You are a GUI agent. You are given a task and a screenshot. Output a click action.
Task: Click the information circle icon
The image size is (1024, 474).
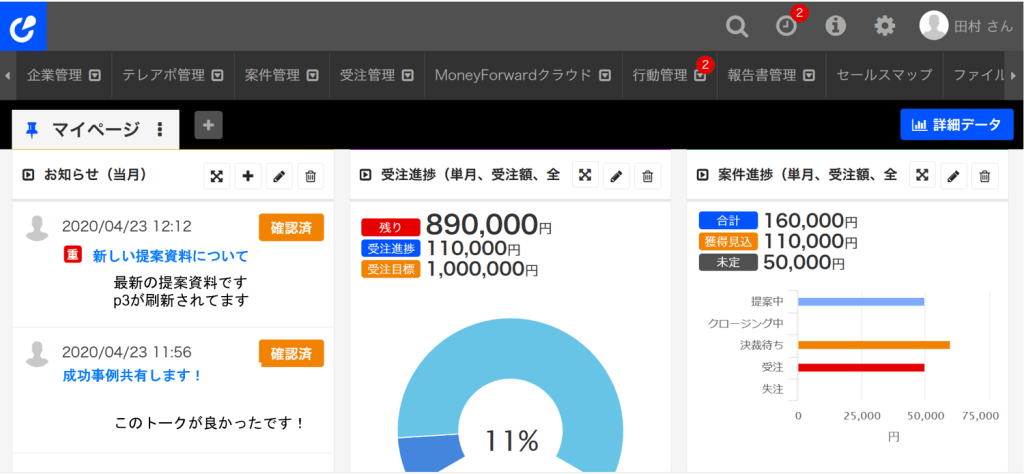(836, 26)
